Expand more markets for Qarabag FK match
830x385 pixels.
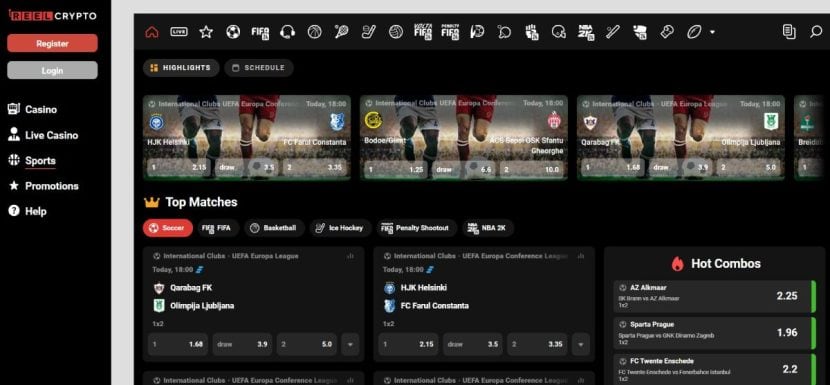tap(350, 344)
